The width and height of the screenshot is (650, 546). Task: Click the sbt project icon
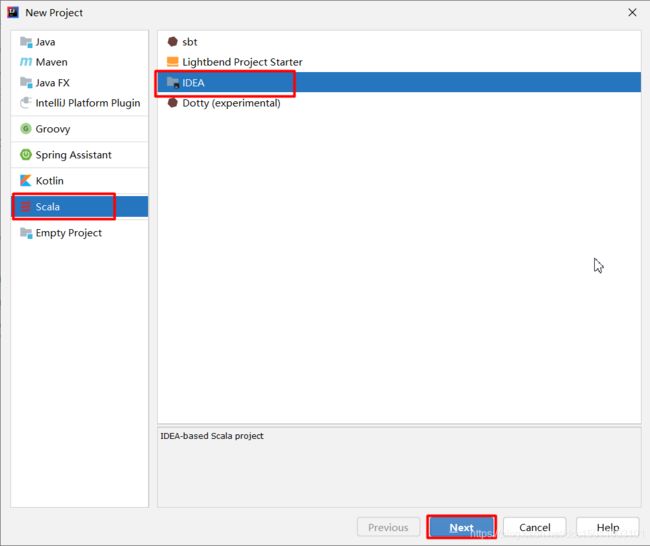172,41
